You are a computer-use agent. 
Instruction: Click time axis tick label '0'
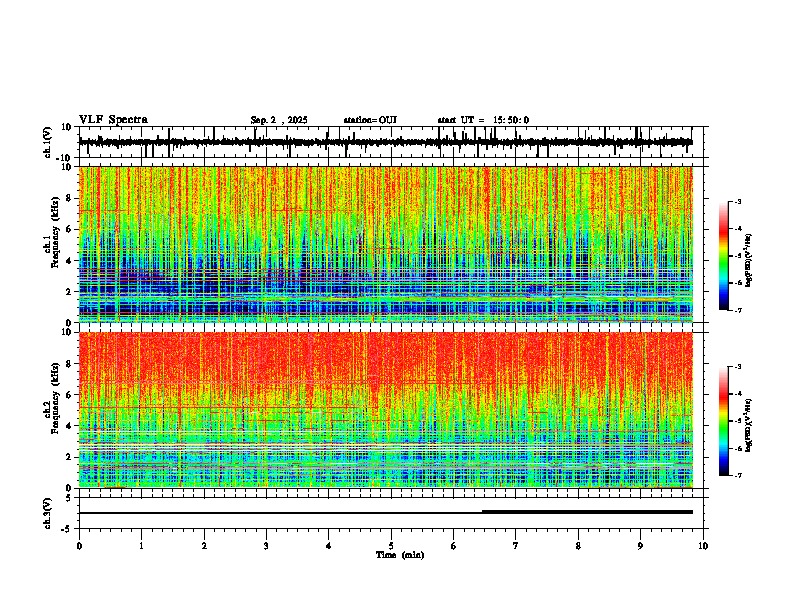(x=79, y=546)
